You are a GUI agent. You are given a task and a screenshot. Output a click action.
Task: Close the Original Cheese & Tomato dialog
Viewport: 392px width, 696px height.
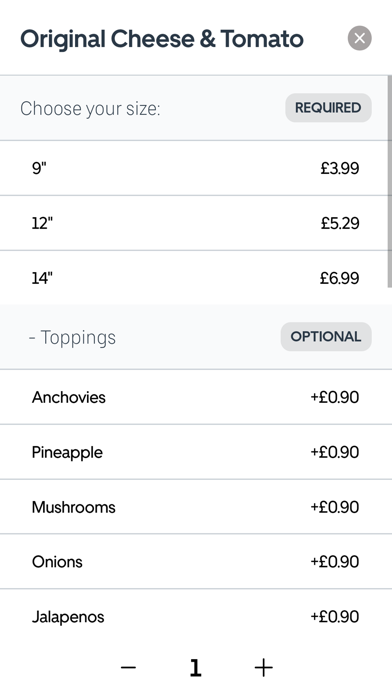tap(360, 38)
